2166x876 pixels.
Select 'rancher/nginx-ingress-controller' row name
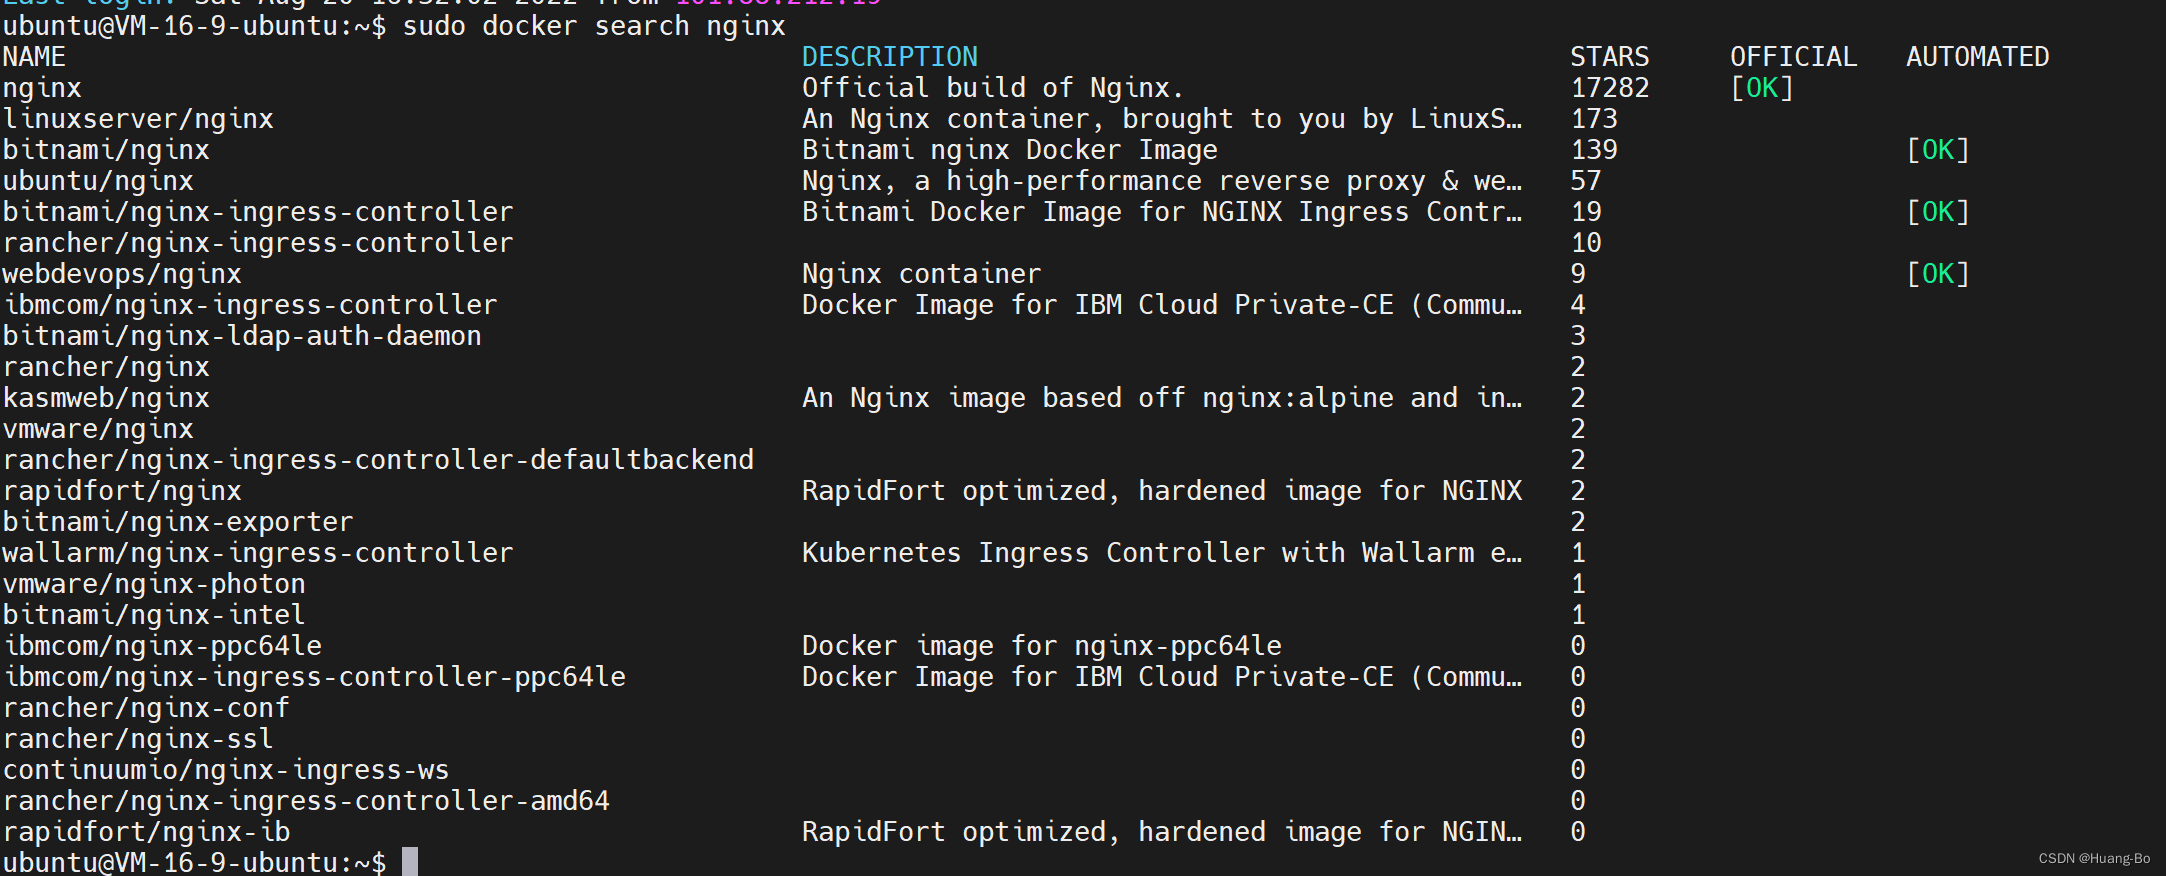coord(258,243)
